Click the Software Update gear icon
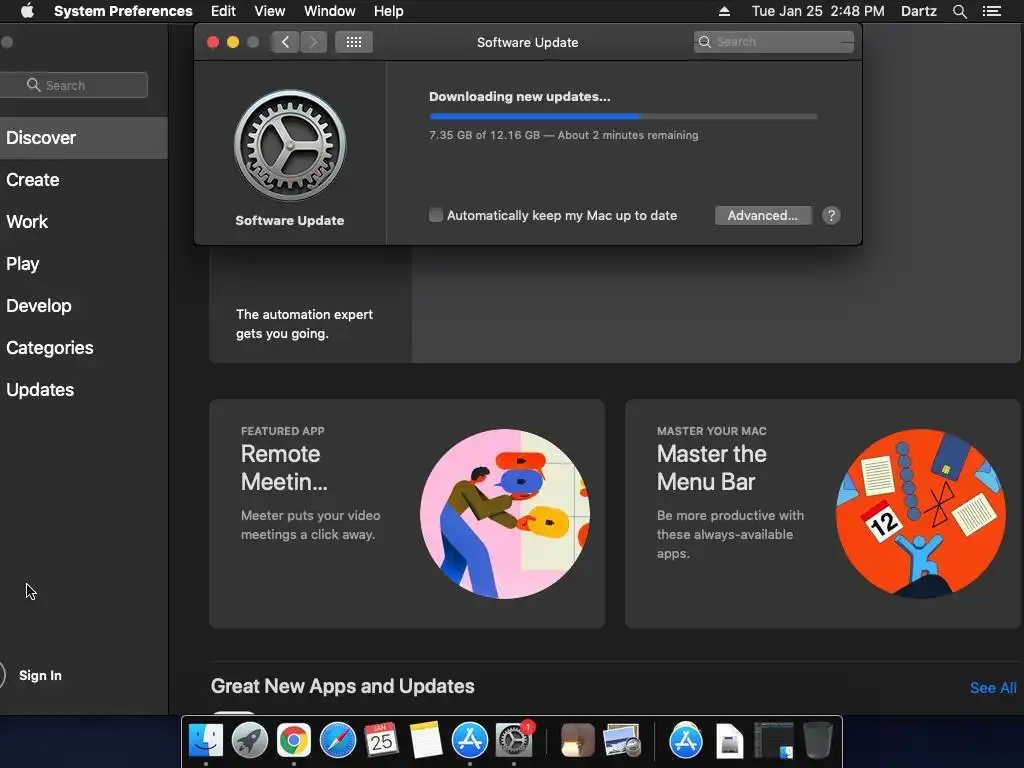The image size is (1024, 768). (x=290, y=145)
